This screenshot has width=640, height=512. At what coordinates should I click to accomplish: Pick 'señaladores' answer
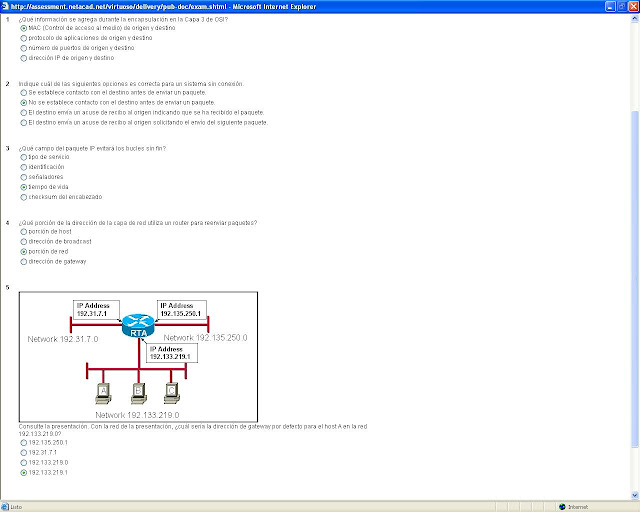[x=24, y=177]
